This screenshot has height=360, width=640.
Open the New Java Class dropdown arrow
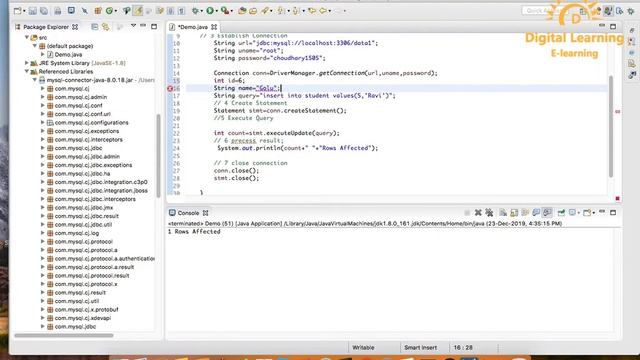[116, 11]
